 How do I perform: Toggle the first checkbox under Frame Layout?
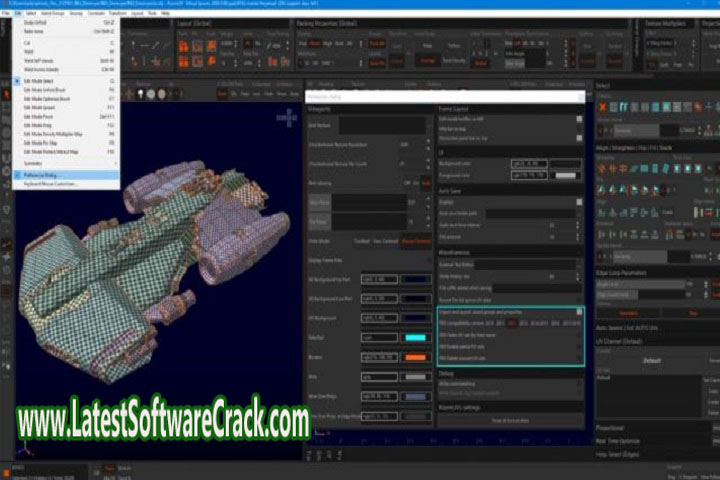(578, 118)
